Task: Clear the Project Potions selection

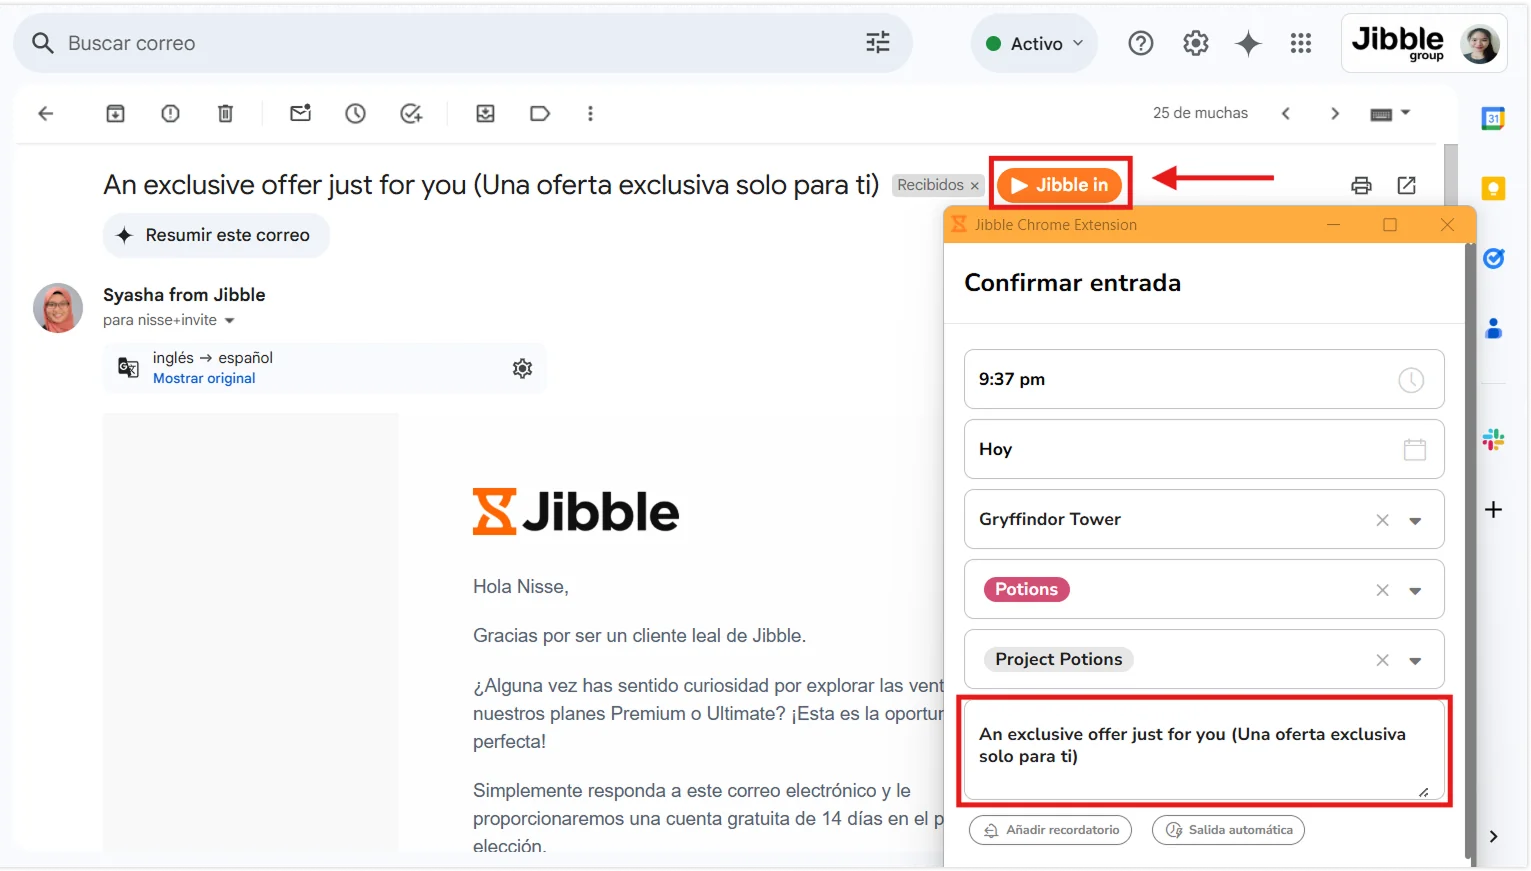Action: click(x=1382, y=660)
